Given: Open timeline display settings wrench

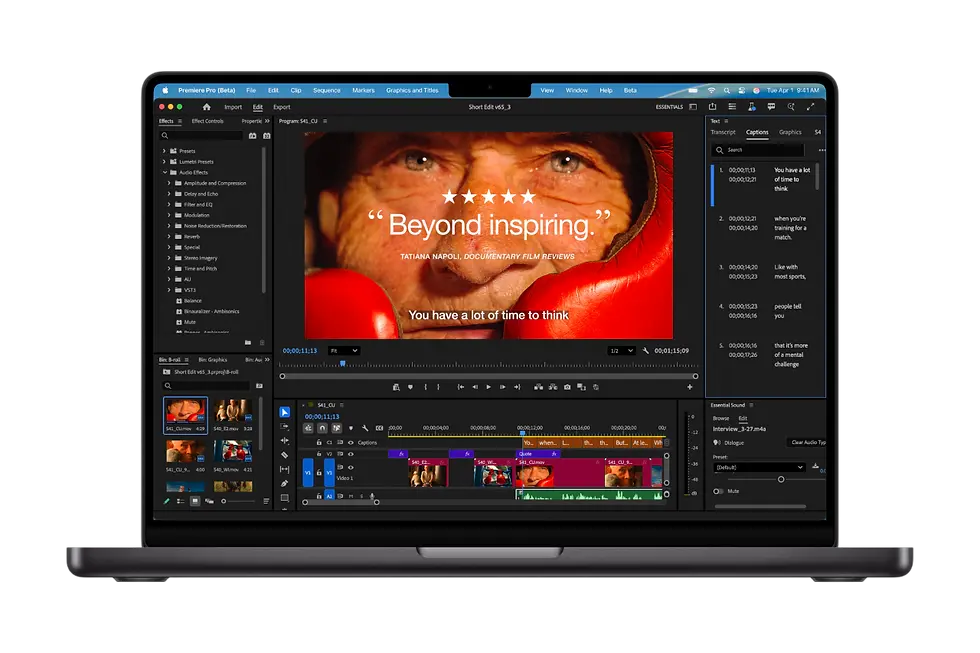Looking at the screenshot, I should pos(365,428).
